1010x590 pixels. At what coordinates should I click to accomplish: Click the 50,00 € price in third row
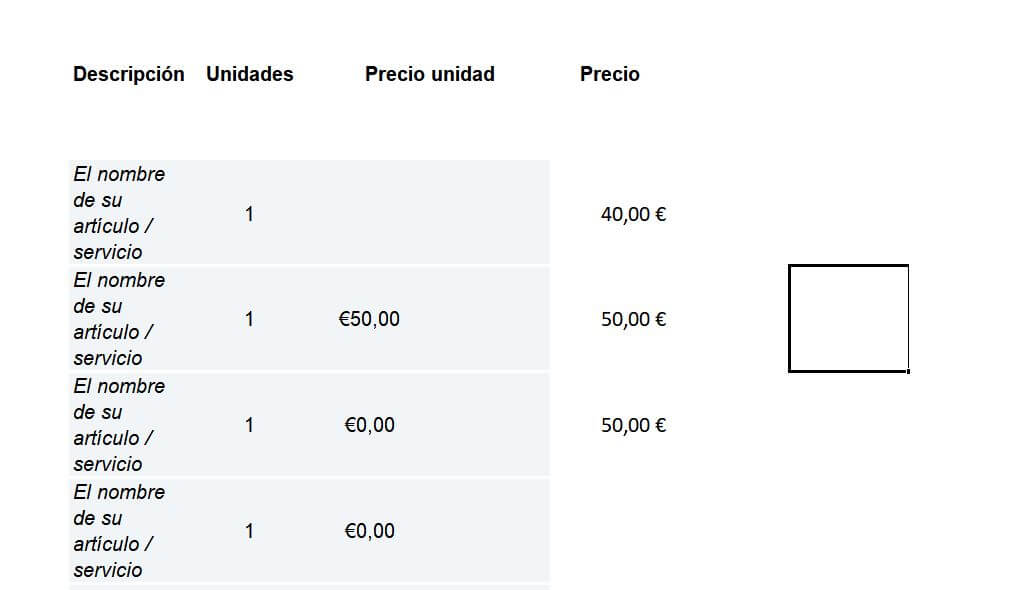[633, 426]
